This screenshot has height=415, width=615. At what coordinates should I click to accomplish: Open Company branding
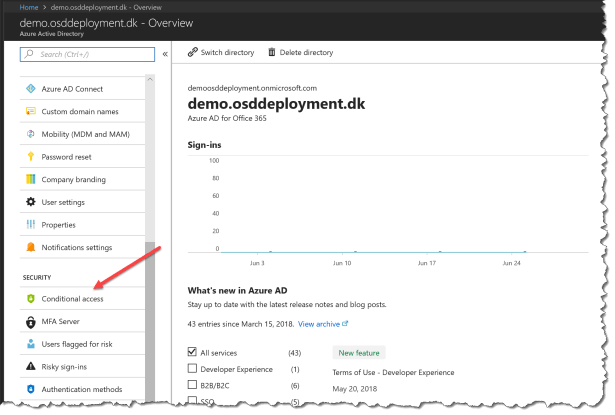click(82, 179)
